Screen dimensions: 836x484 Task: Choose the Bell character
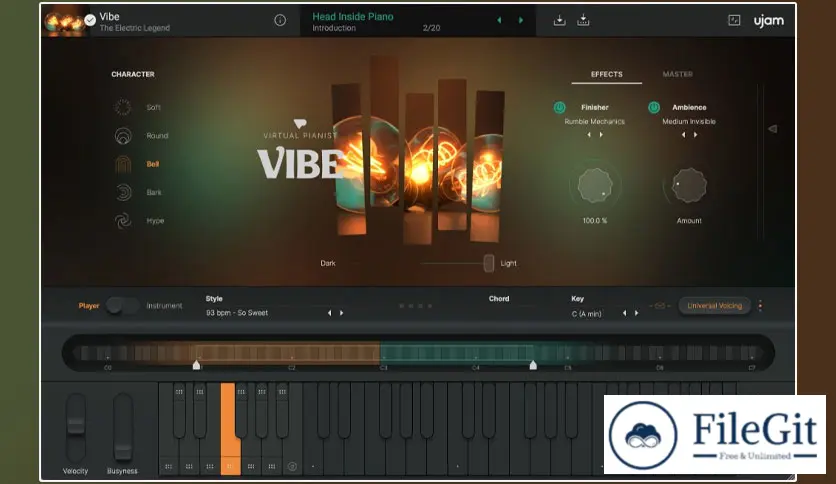coord(152,164)
